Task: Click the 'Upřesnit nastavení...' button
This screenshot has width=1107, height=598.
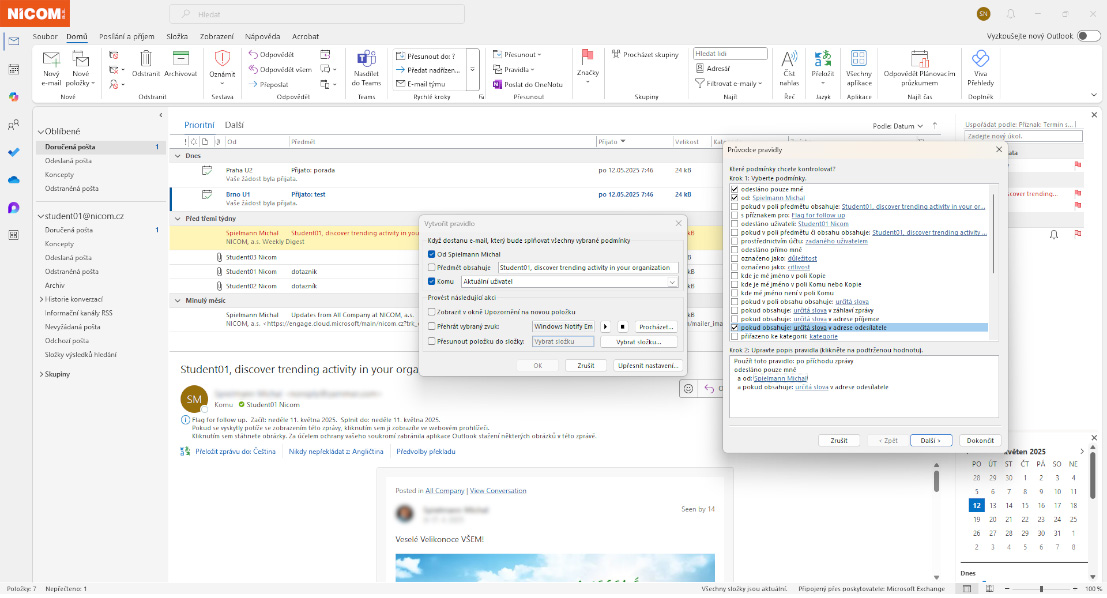Action: [646, 366]
